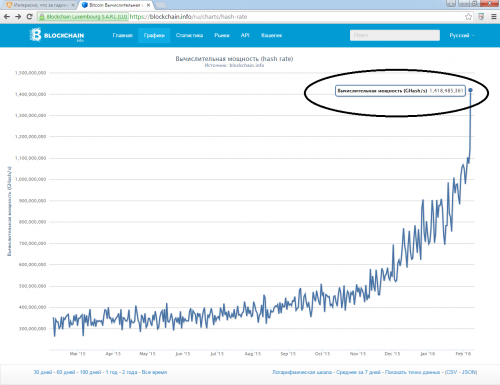Open a new tab with the new-tab button

pos(161,5)
